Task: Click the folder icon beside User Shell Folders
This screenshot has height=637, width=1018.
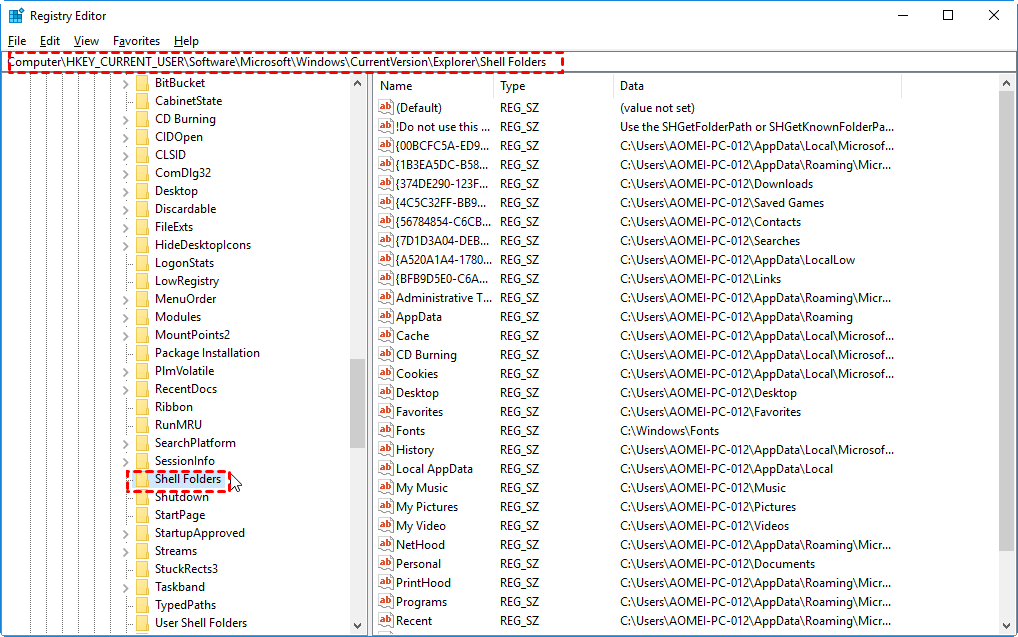Action: [143, 622]
